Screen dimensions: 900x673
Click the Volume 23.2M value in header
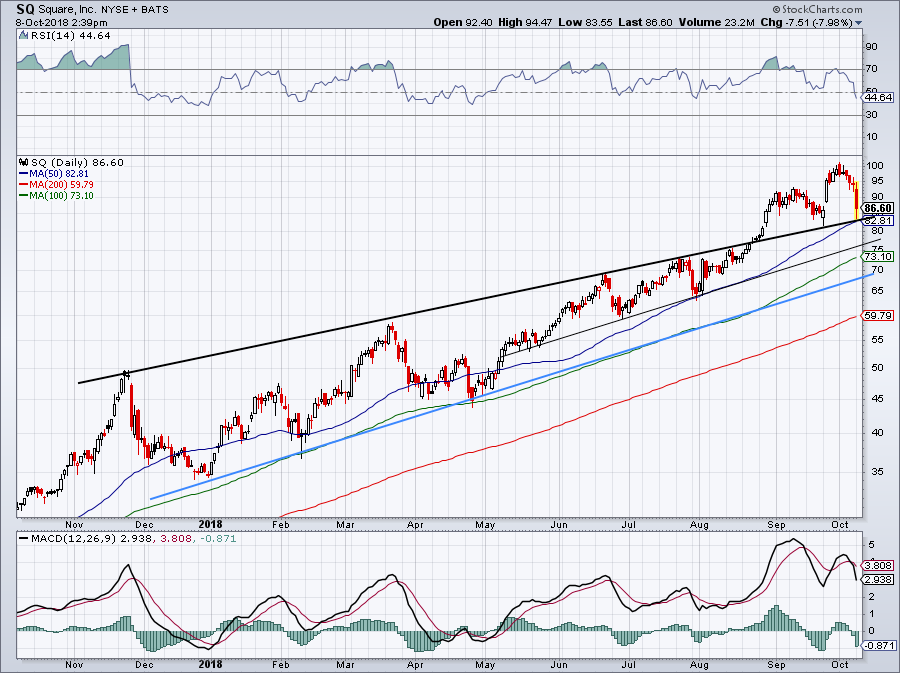(716, 22)
